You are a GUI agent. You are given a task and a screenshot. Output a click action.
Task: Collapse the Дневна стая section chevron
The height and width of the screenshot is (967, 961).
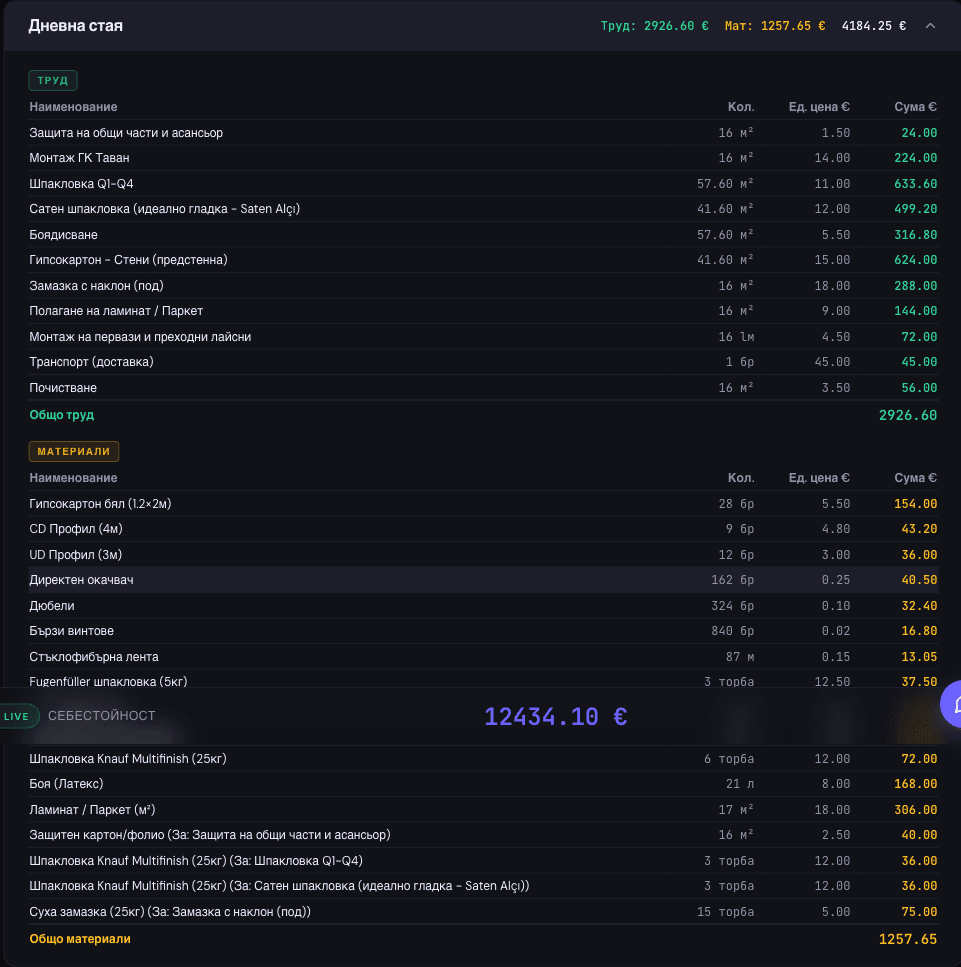(x=930, y=26)
